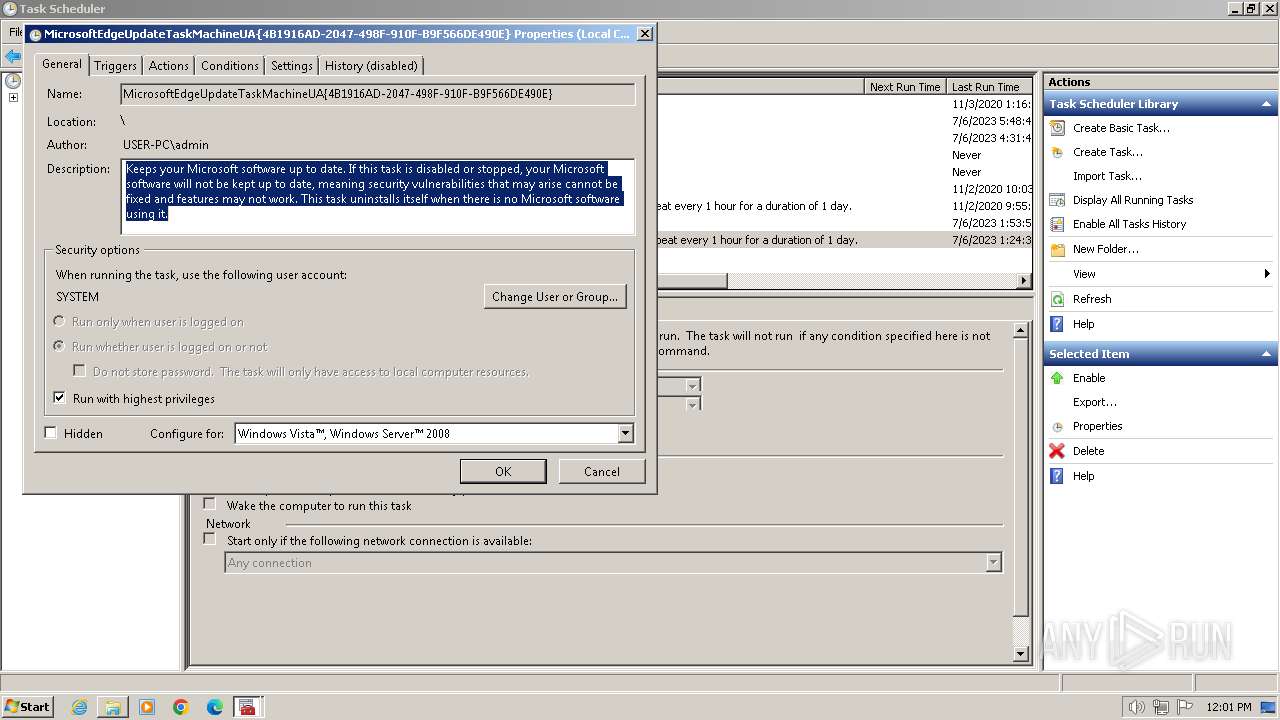Click the red Delete X icon
Screen dimensions: 1280x720
[1057, 451]
